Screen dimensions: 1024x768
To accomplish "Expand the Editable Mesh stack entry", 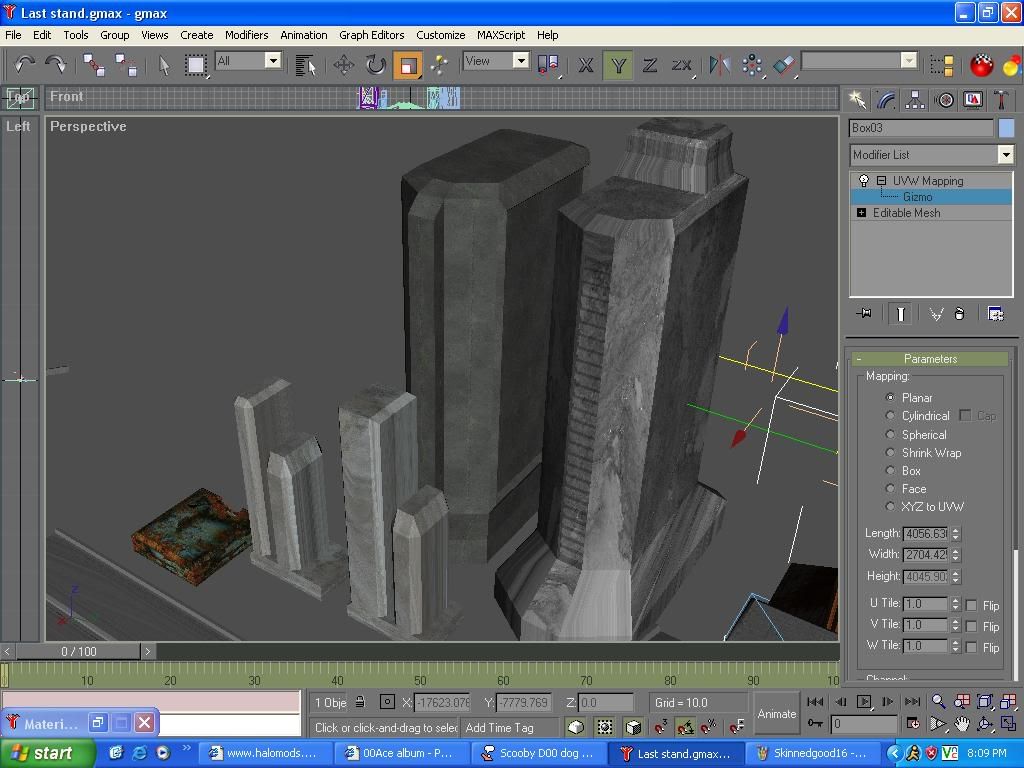I will click(x=861, y=213).
